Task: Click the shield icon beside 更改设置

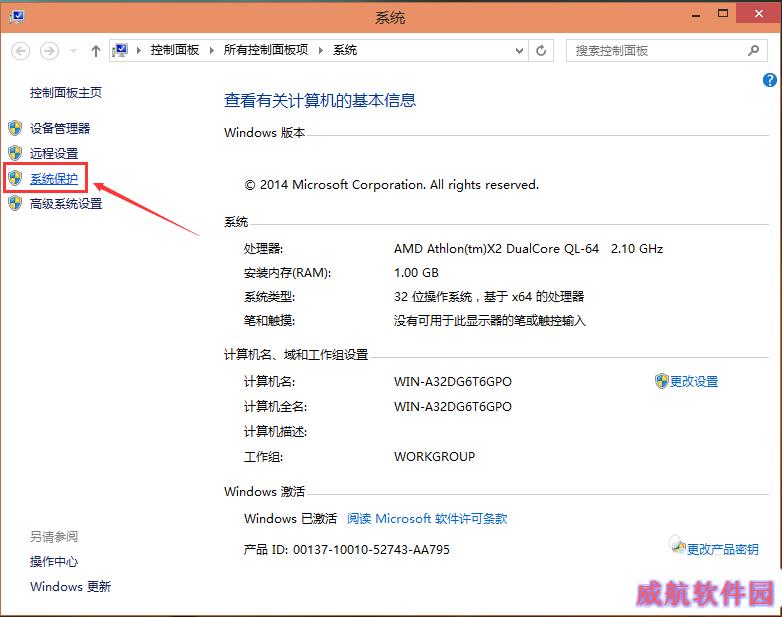Action: (x=661, y=381)
